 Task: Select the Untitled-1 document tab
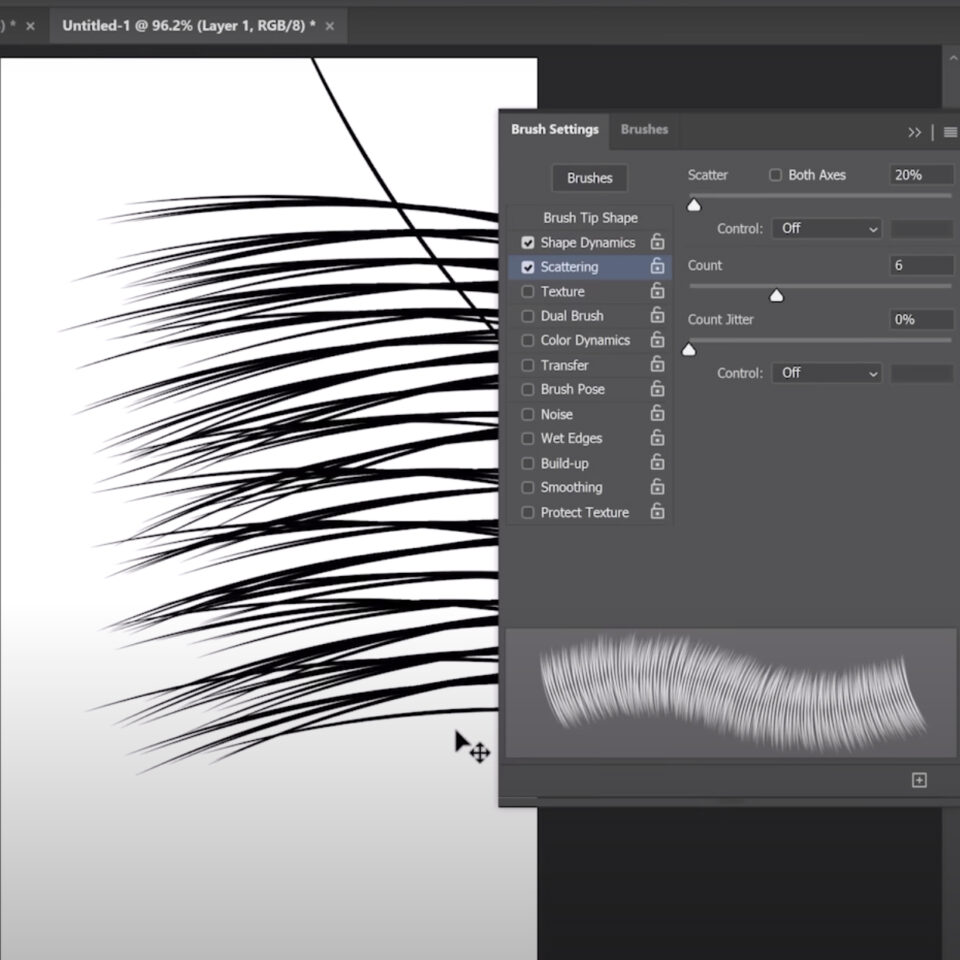(188, 26)
